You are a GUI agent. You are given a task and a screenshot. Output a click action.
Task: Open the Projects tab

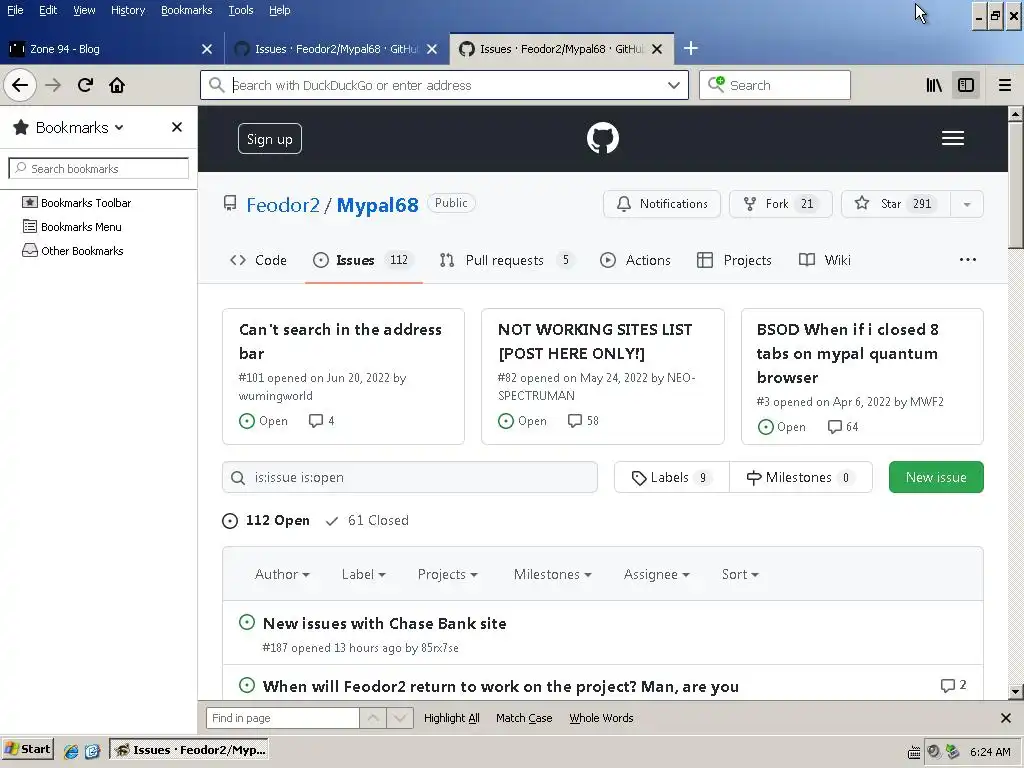click(734, 260)
